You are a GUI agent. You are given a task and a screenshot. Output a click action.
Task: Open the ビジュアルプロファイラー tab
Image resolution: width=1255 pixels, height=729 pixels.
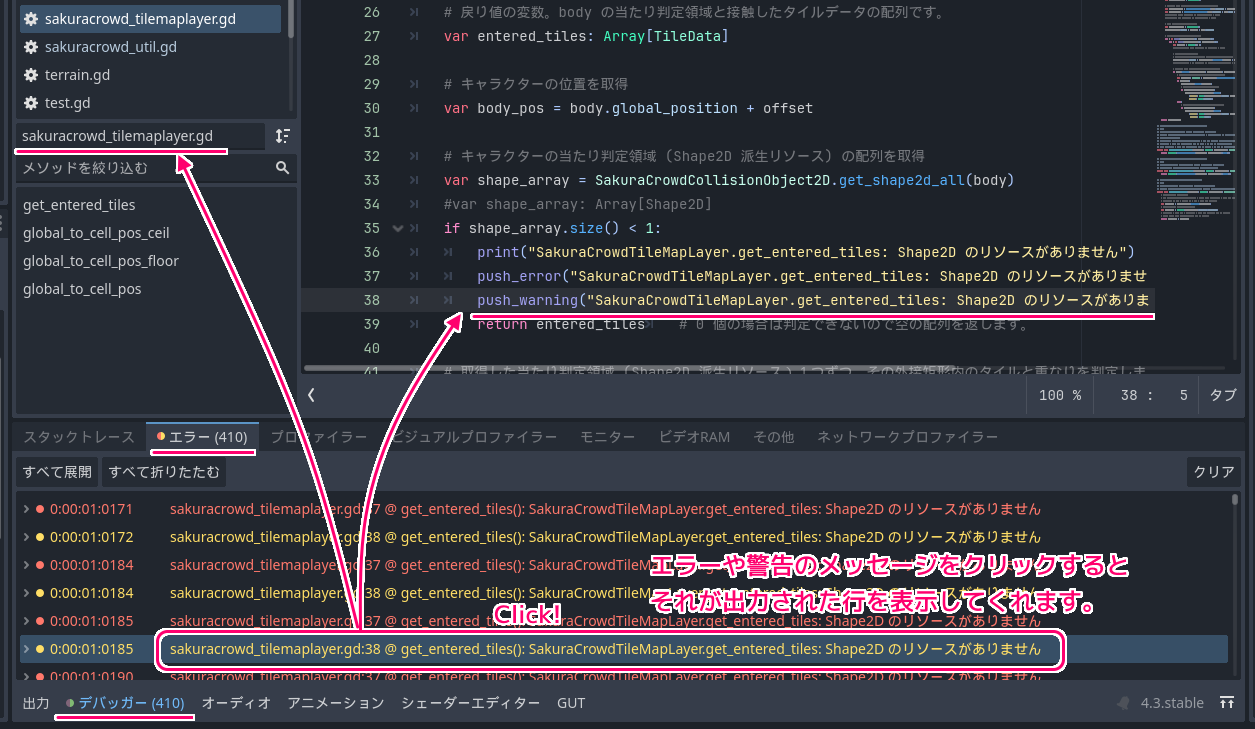click(473, 437)
